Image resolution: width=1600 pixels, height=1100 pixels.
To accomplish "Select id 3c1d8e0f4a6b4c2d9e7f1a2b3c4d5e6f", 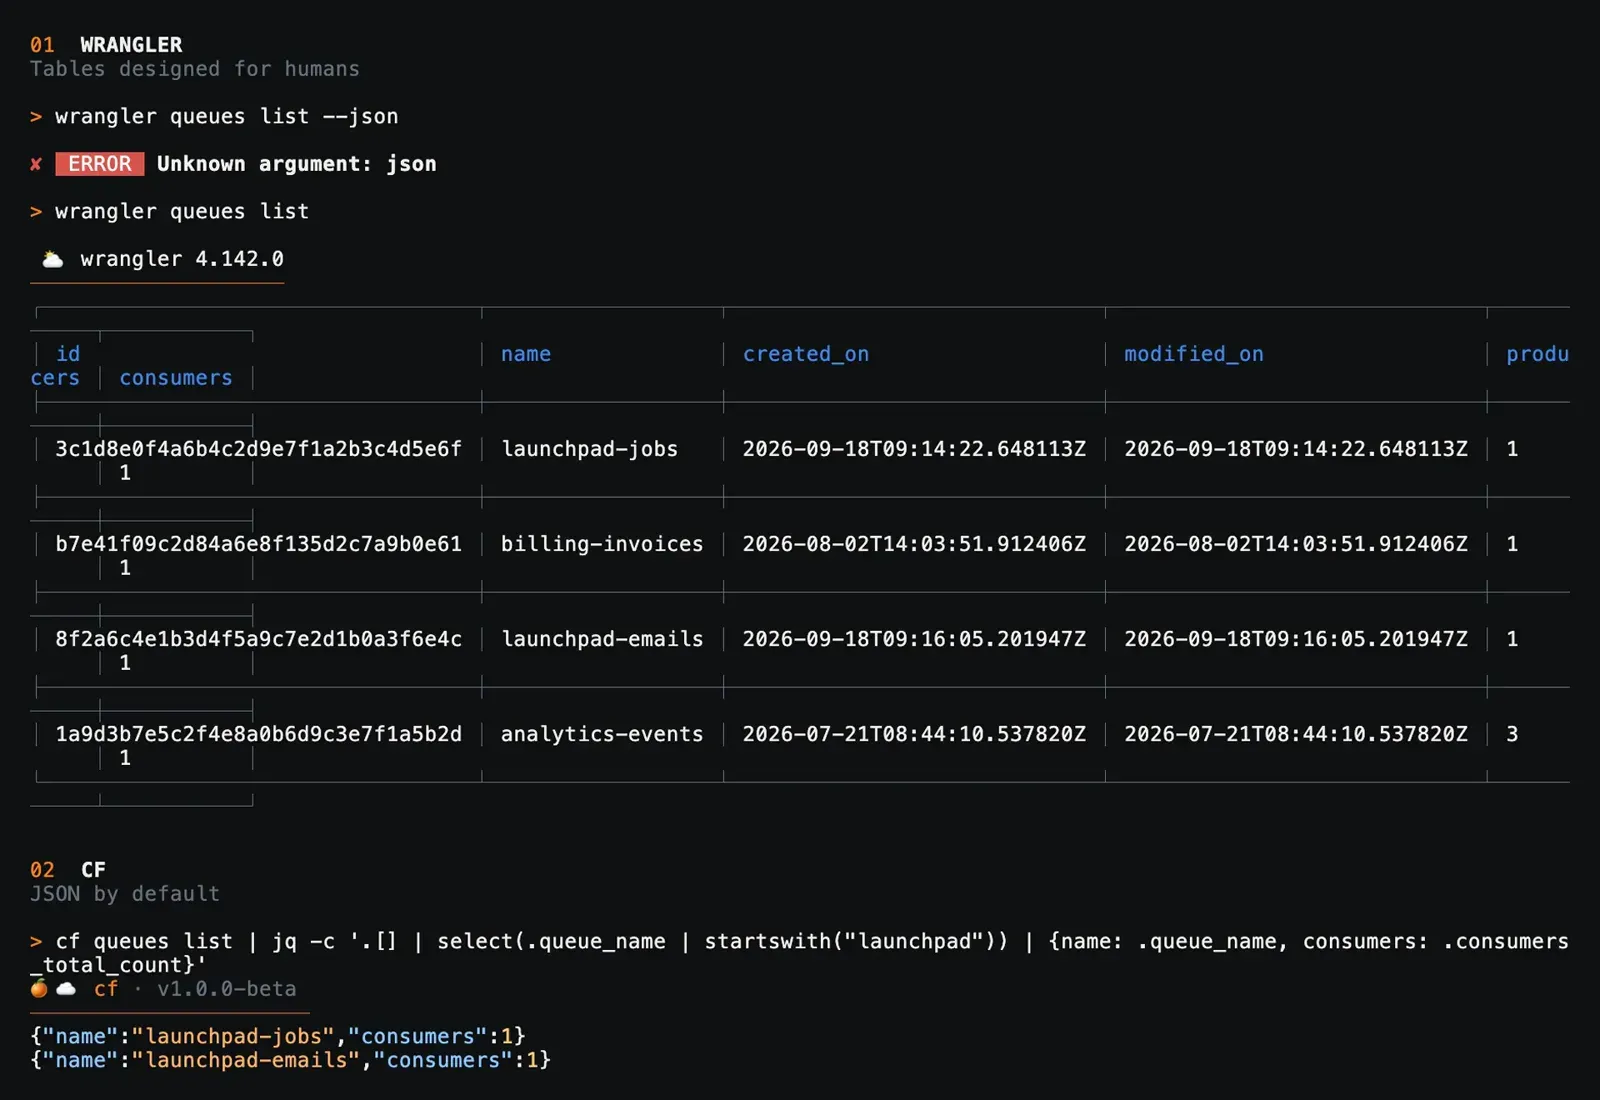I will (259, 449).
